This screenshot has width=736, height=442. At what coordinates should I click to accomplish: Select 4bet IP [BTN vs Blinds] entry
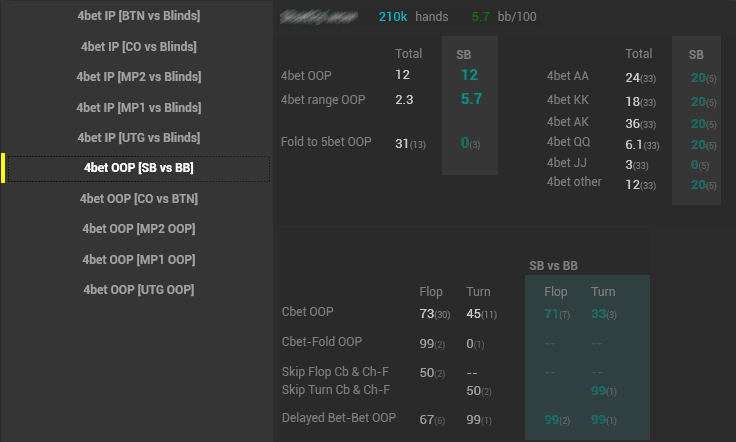[138, 16]
